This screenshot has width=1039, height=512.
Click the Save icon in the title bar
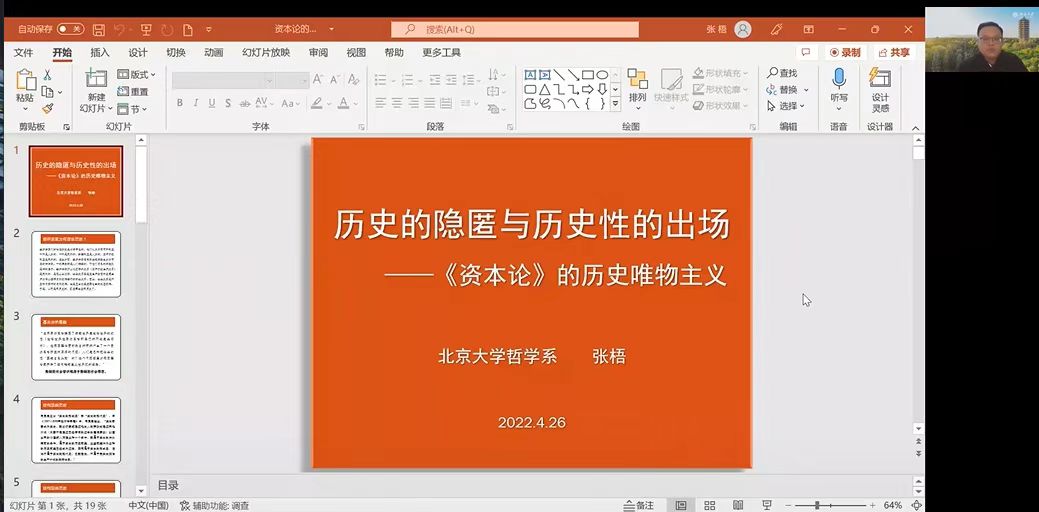click(x=98, y=29)
